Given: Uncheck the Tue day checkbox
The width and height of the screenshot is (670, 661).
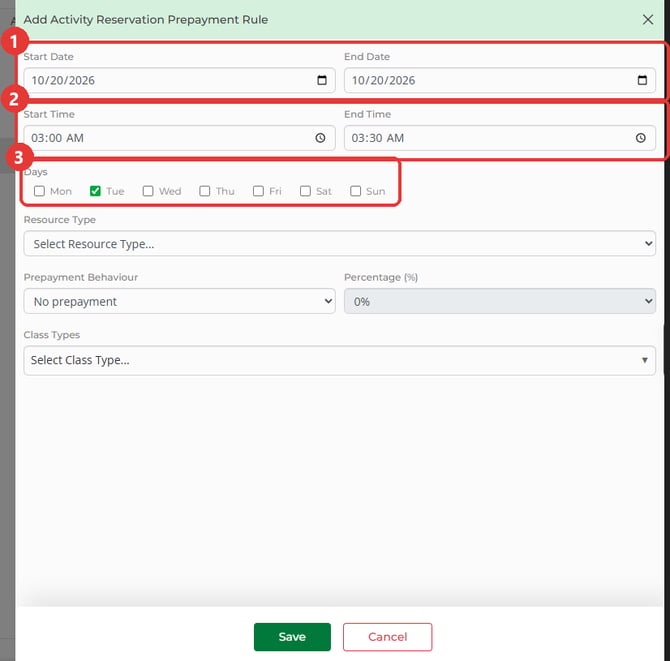Looking at the screenshot, I should coord(95,191).
